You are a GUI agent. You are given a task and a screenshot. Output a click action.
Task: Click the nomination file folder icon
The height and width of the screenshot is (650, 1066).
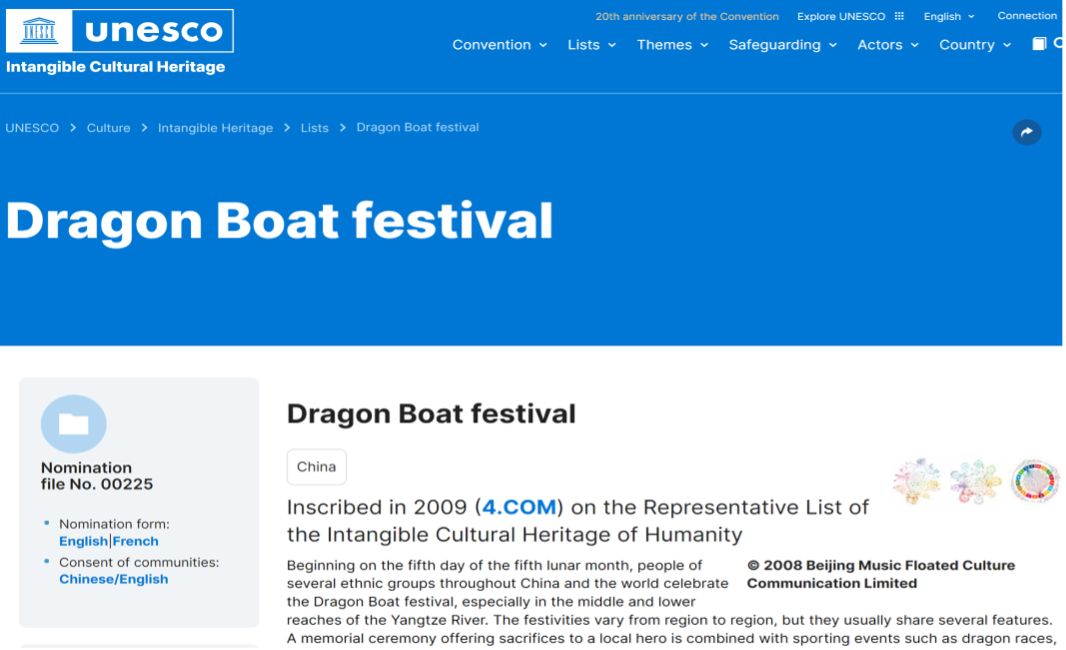click(76, 424)
